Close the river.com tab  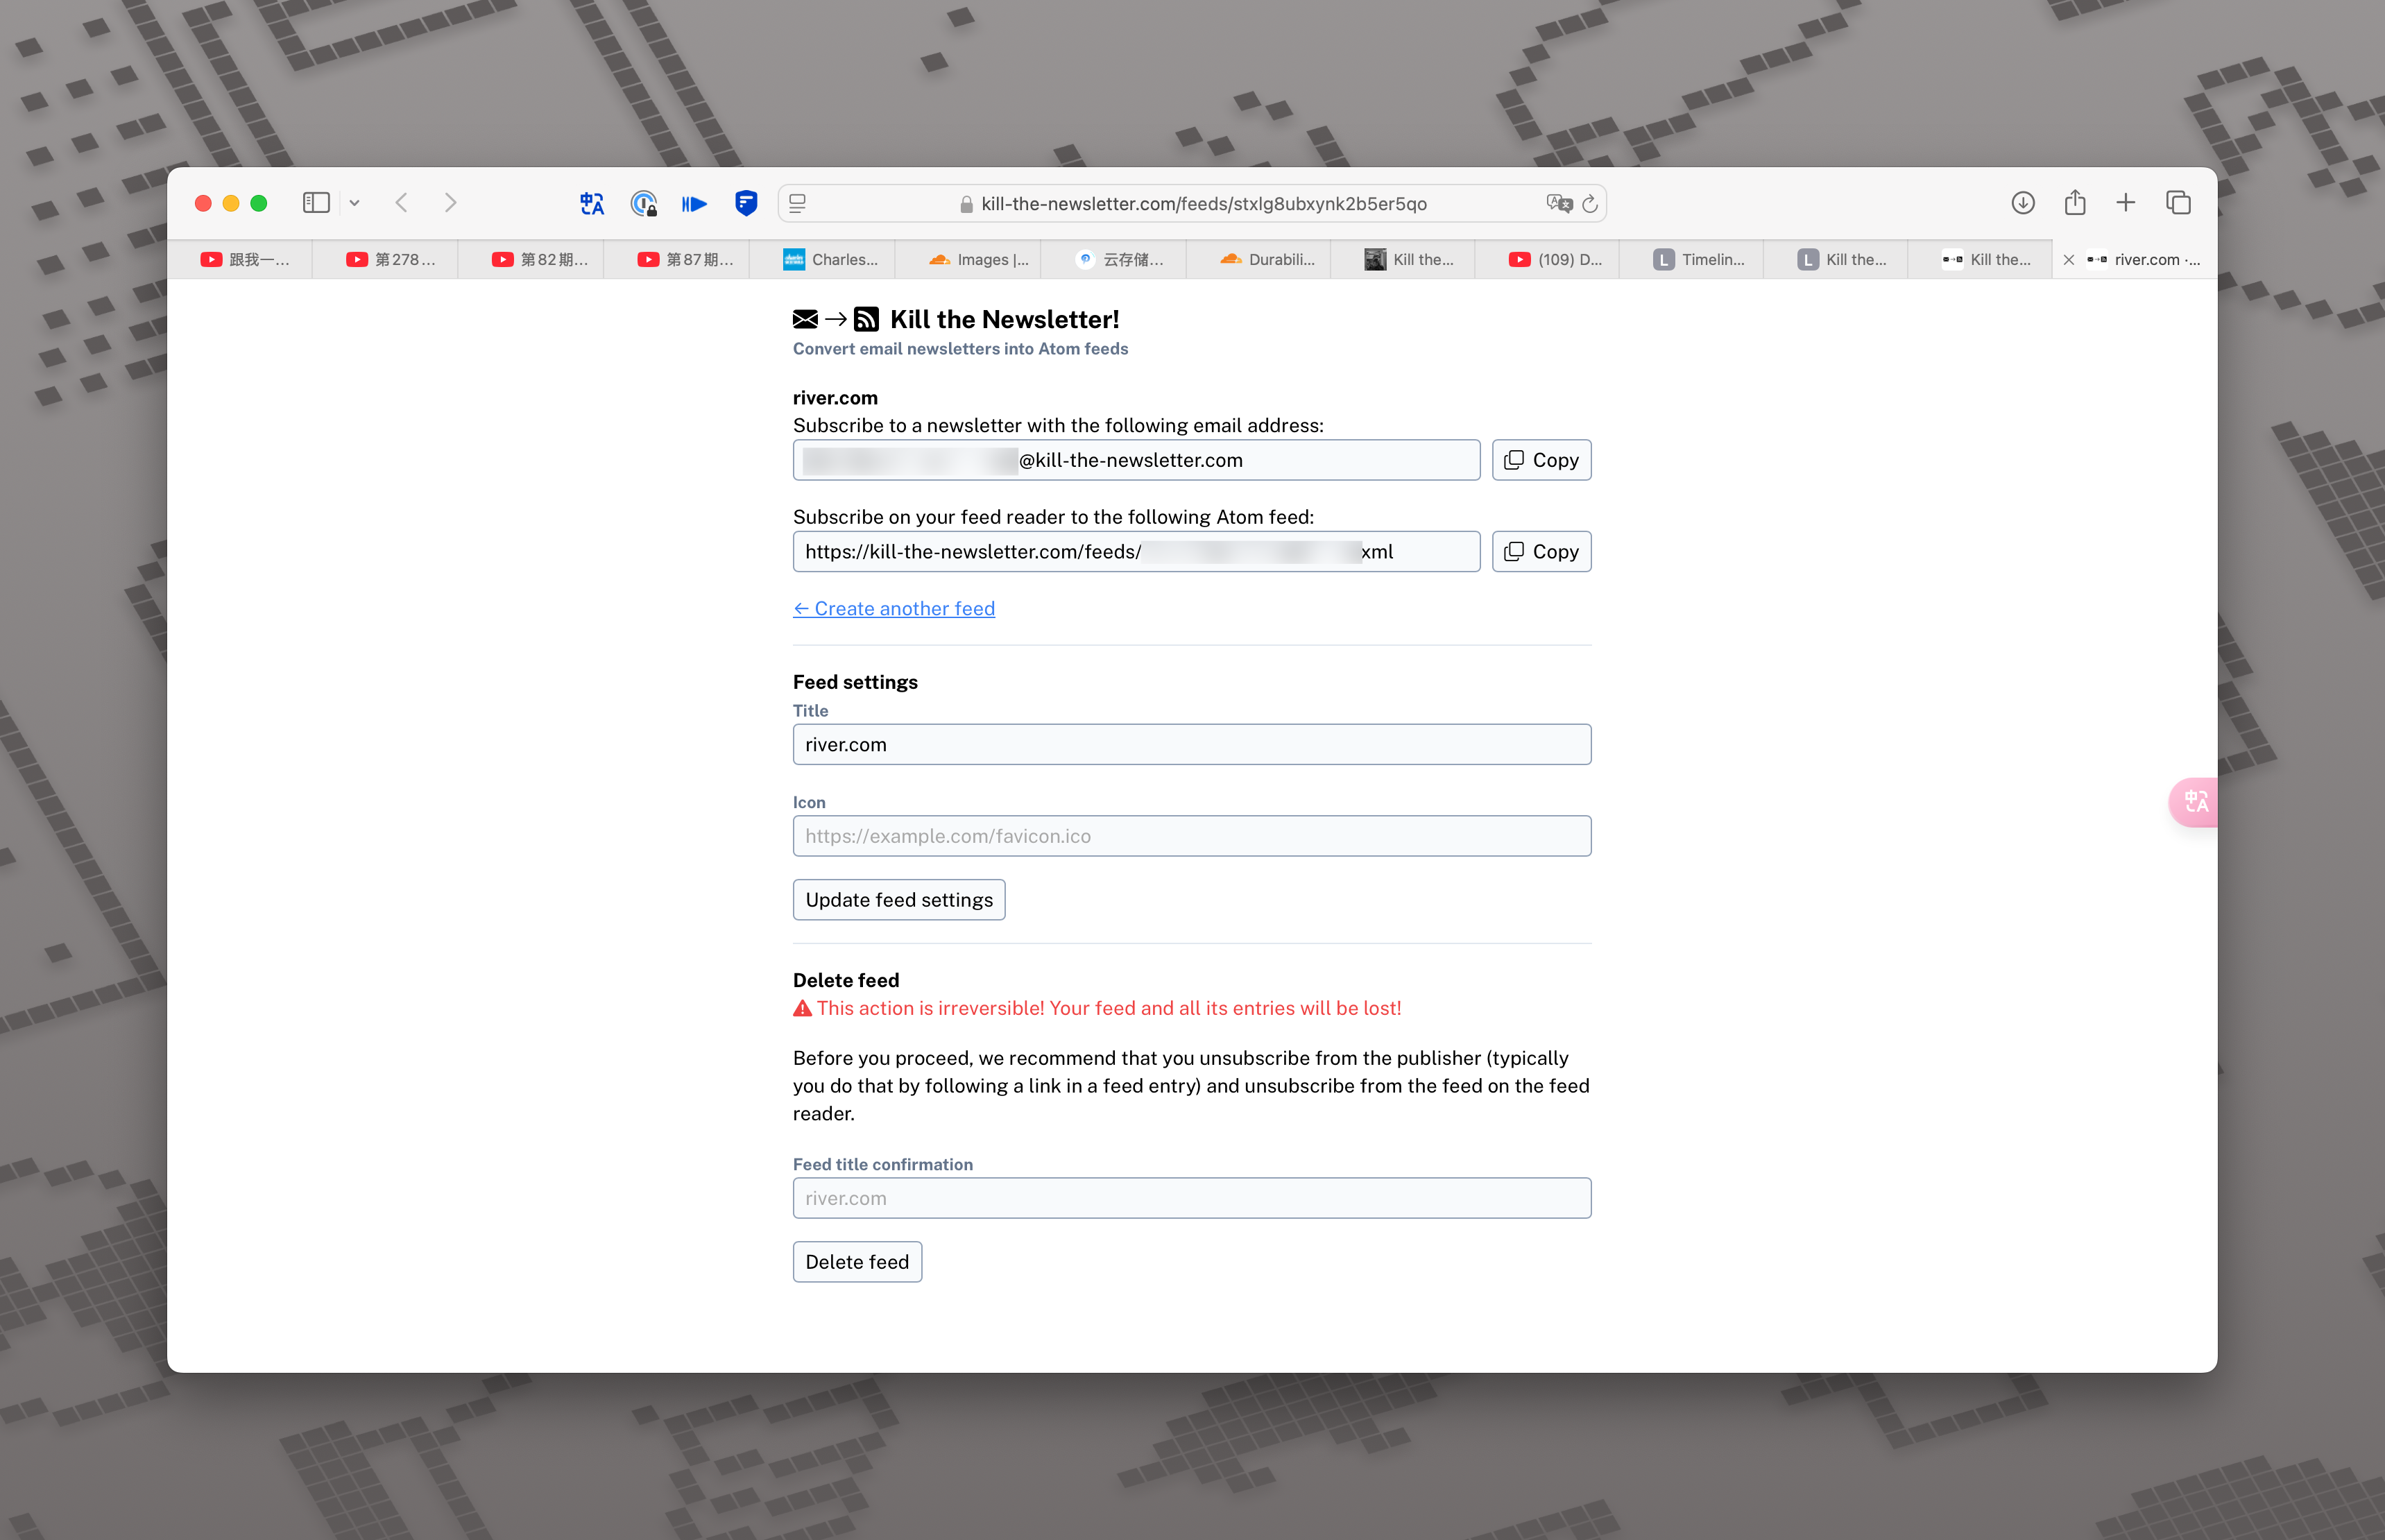click(2069, 260)
